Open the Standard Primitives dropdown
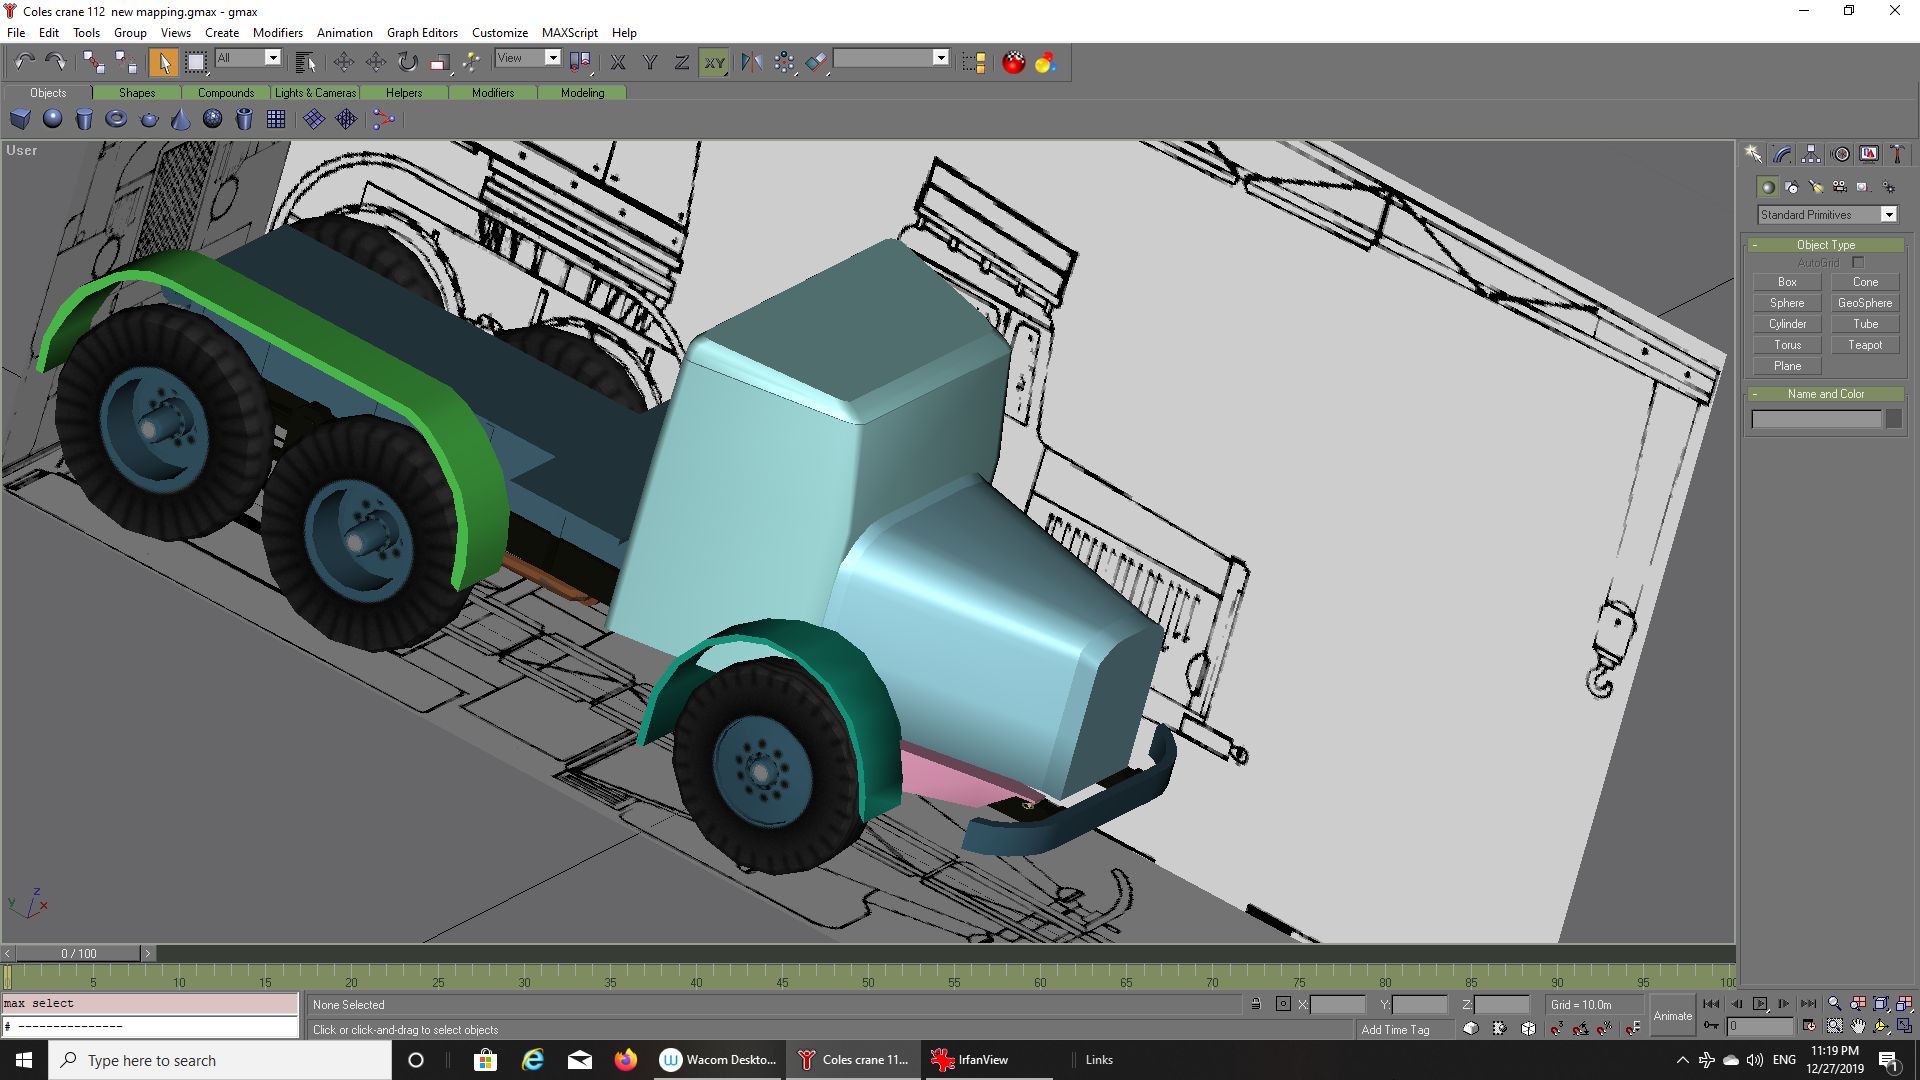Image resolution: width=1920 pixels, height=1080 pixels. point(1888,215)
